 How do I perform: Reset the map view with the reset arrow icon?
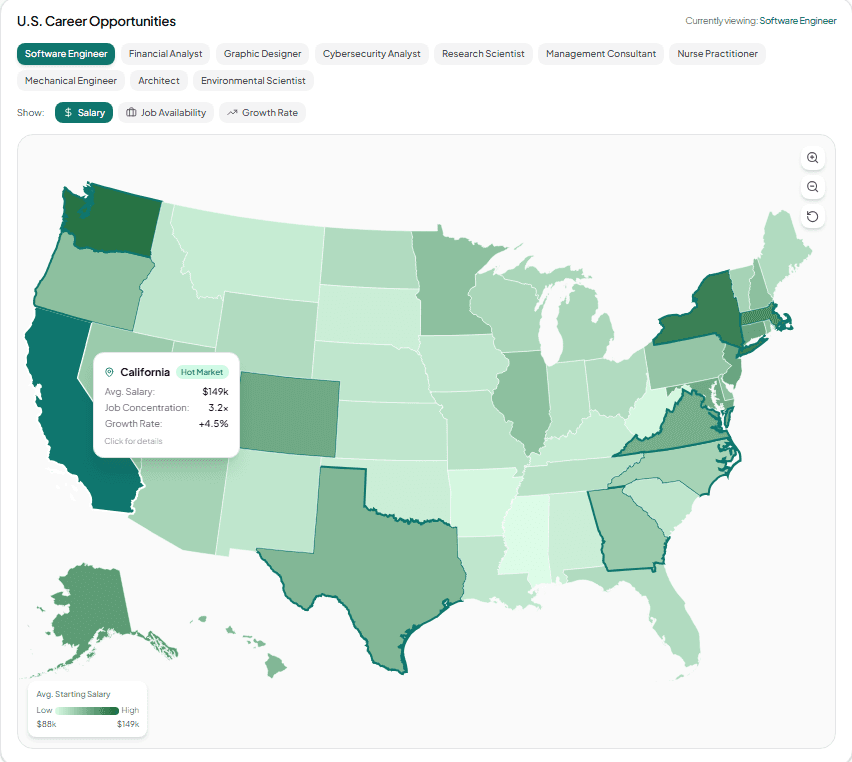(812, 216)
